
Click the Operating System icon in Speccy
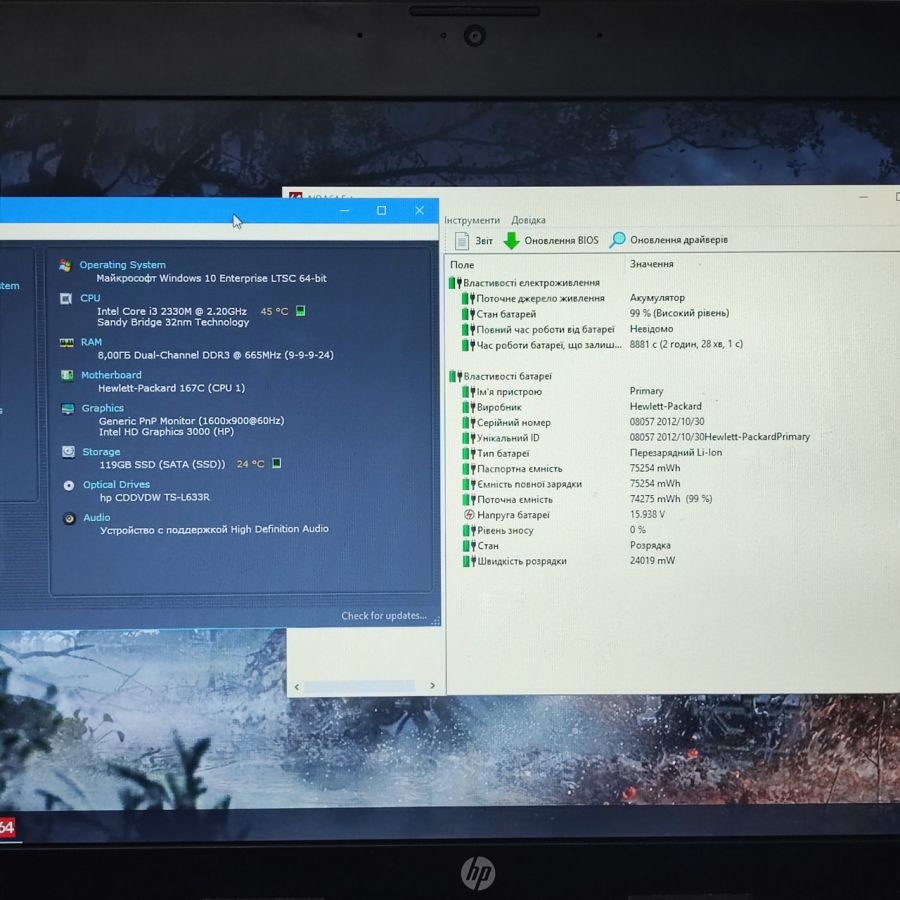(x=65, y=265)
